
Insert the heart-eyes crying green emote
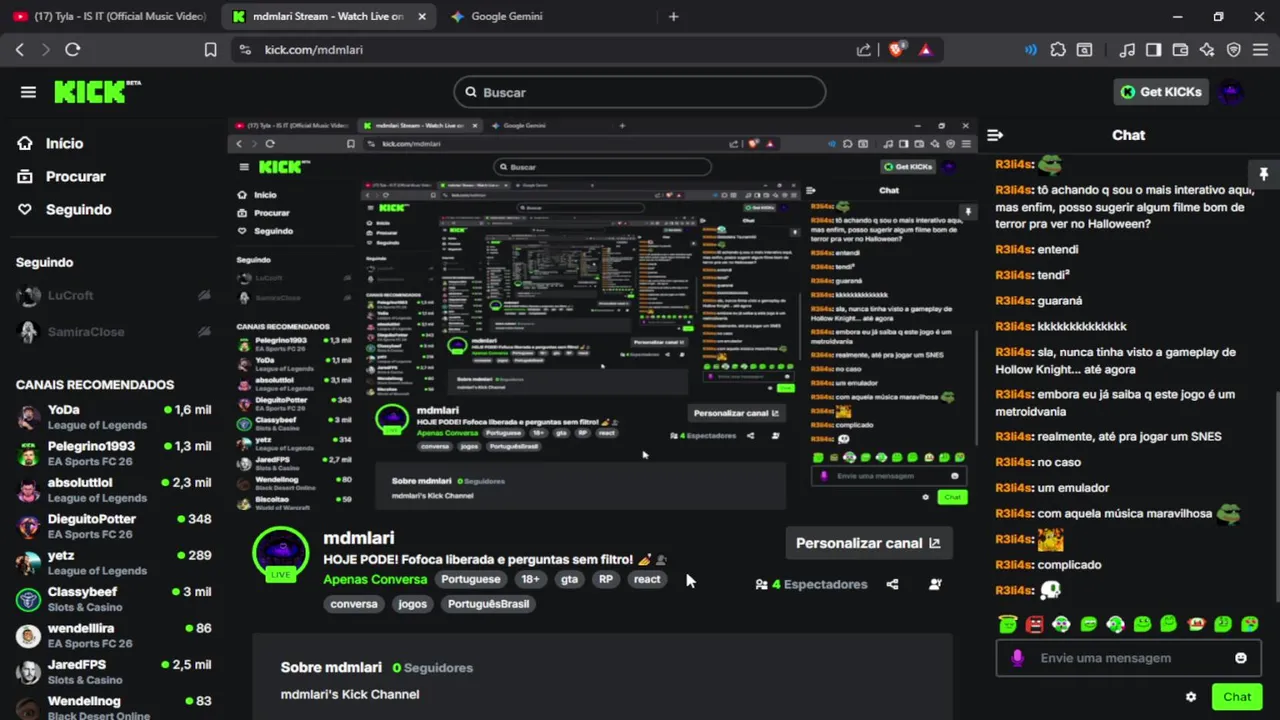1250,624
